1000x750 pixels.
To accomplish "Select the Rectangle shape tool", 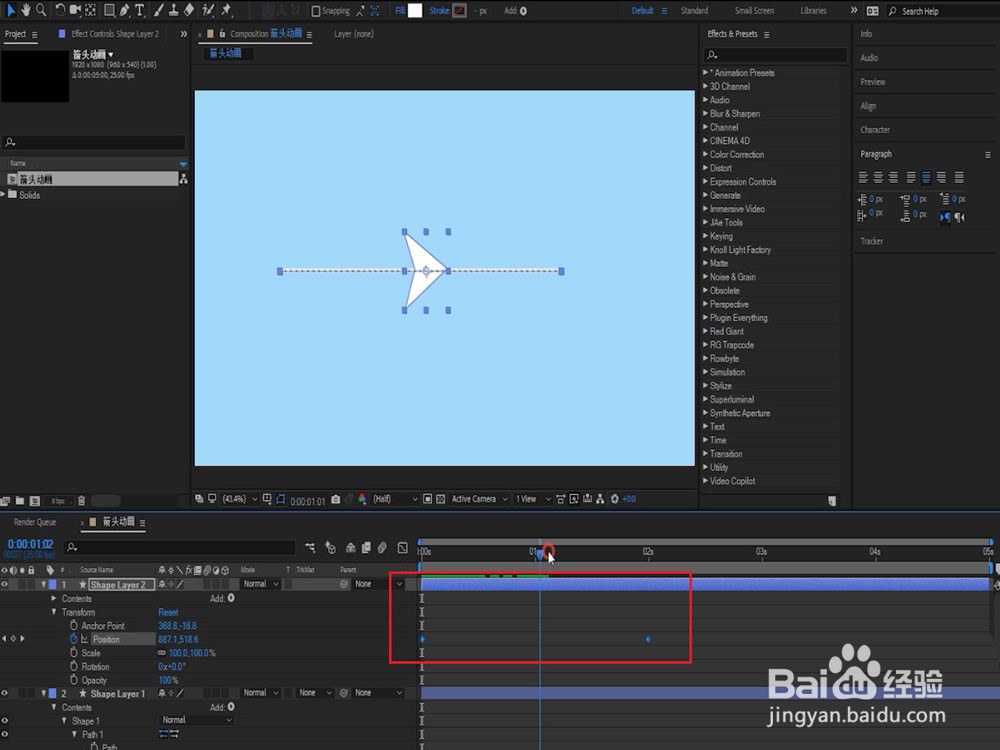I will point(110,10).
